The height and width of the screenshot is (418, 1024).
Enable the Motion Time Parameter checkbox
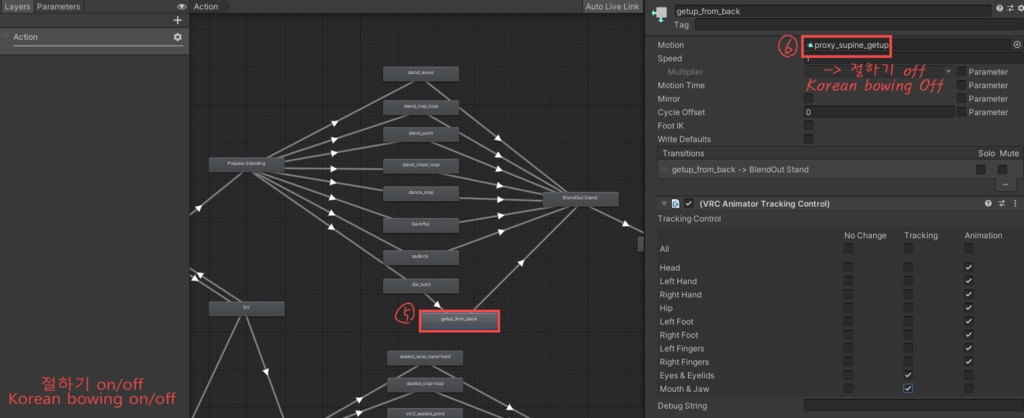[x=961, y=86]
